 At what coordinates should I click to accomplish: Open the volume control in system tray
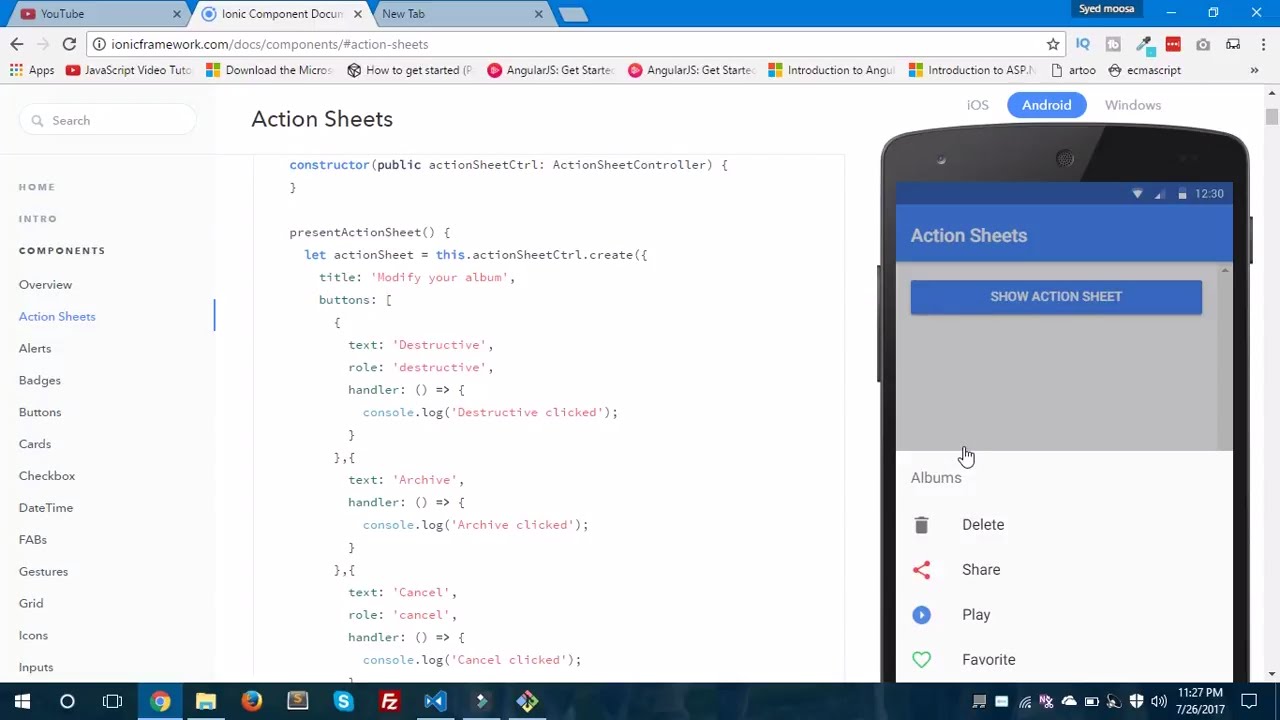pos(1159,701)
